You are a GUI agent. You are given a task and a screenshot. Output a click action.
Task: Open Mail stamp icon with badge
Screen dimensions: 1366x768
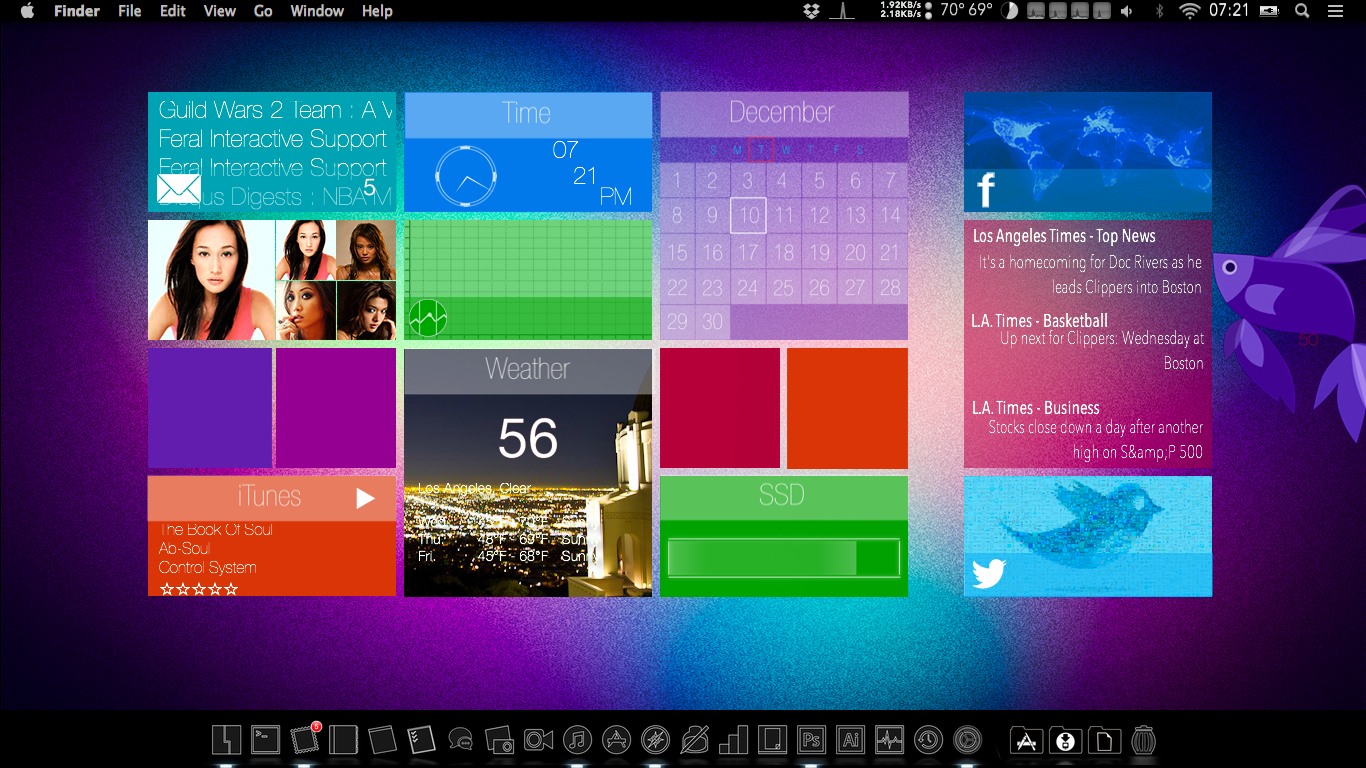click(x=304, y=739)
